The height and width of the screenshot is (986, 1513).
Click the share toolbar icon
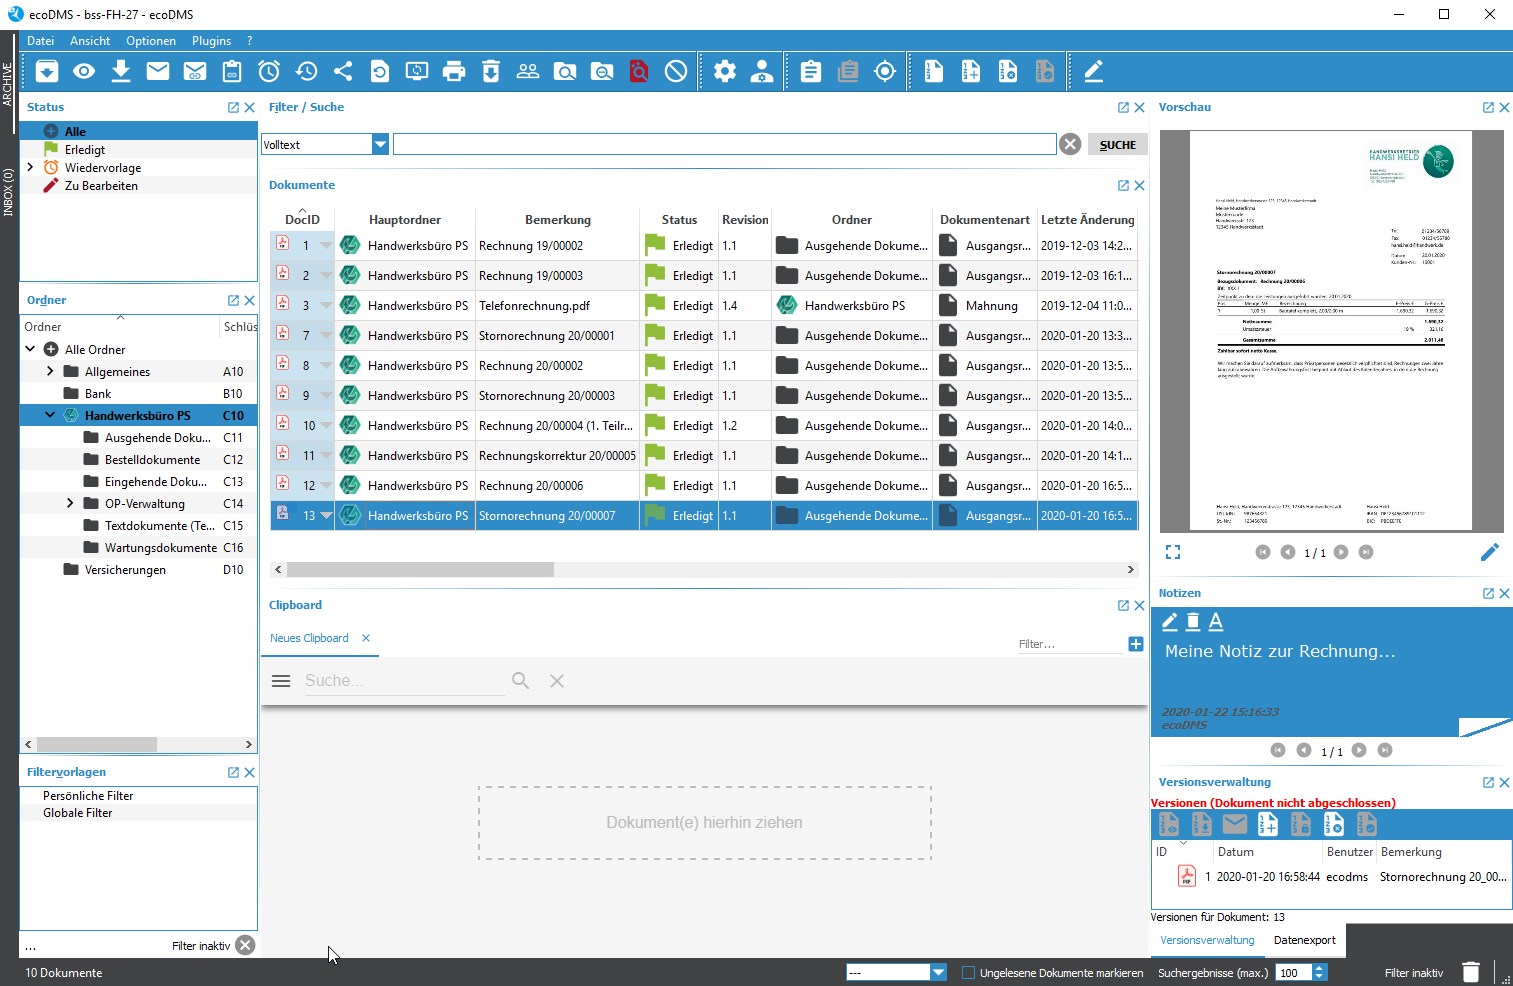(343, 71)
